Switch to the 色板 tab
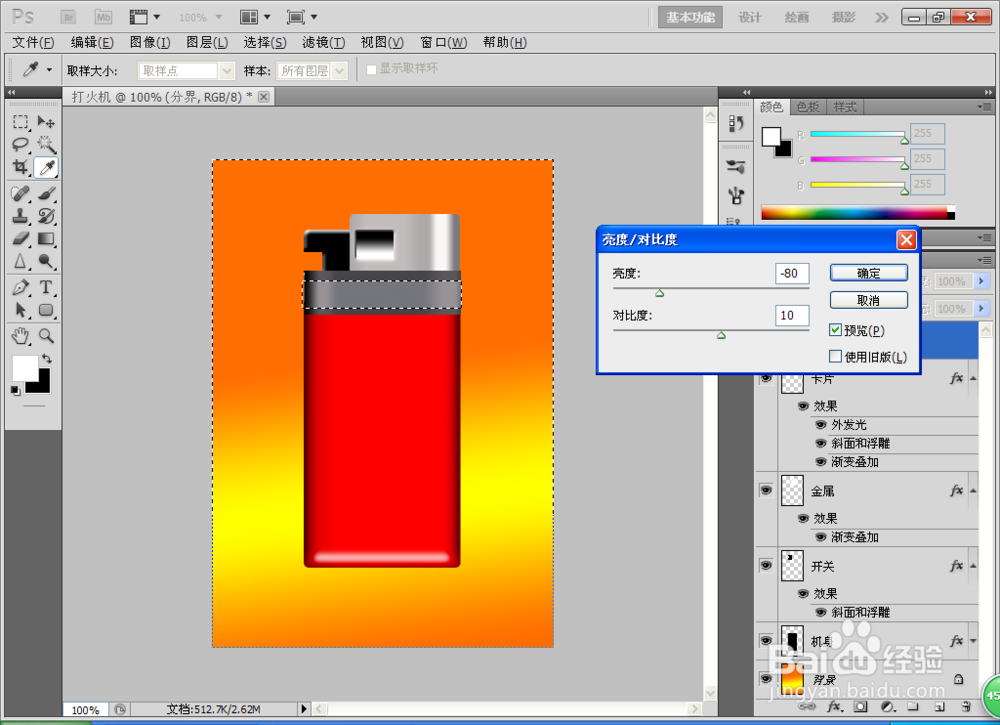Viewport: 1000px width, 725px height. point(808,107)
